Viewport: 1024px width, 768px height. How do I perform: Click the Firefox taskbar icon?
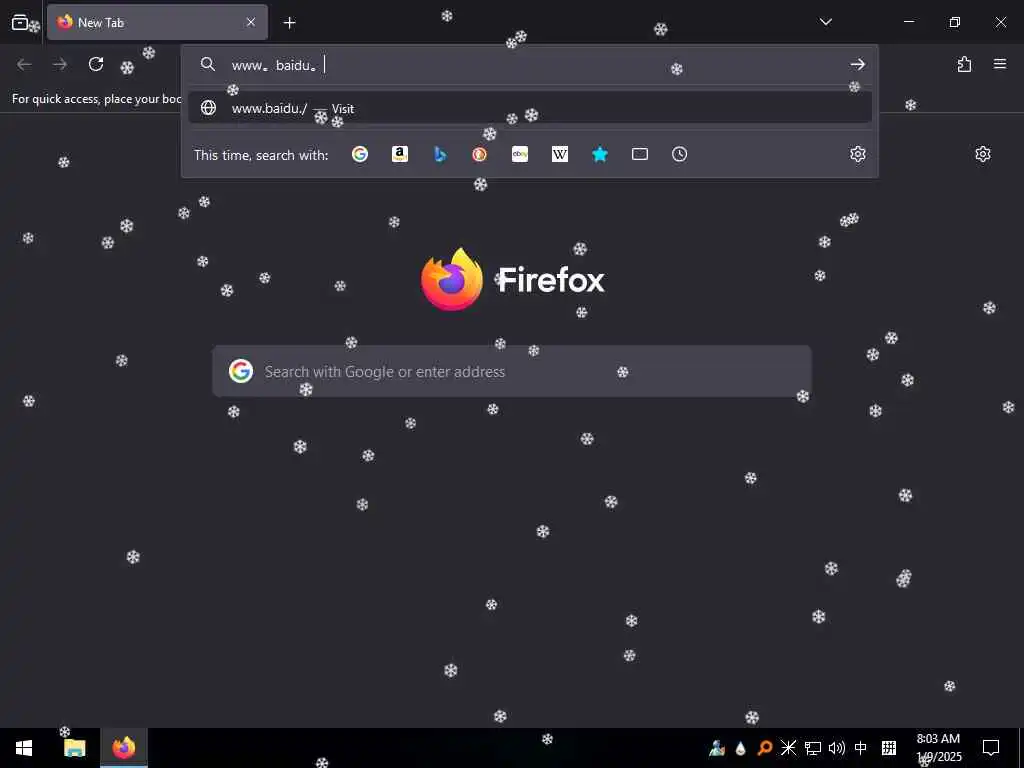[123, 748]
